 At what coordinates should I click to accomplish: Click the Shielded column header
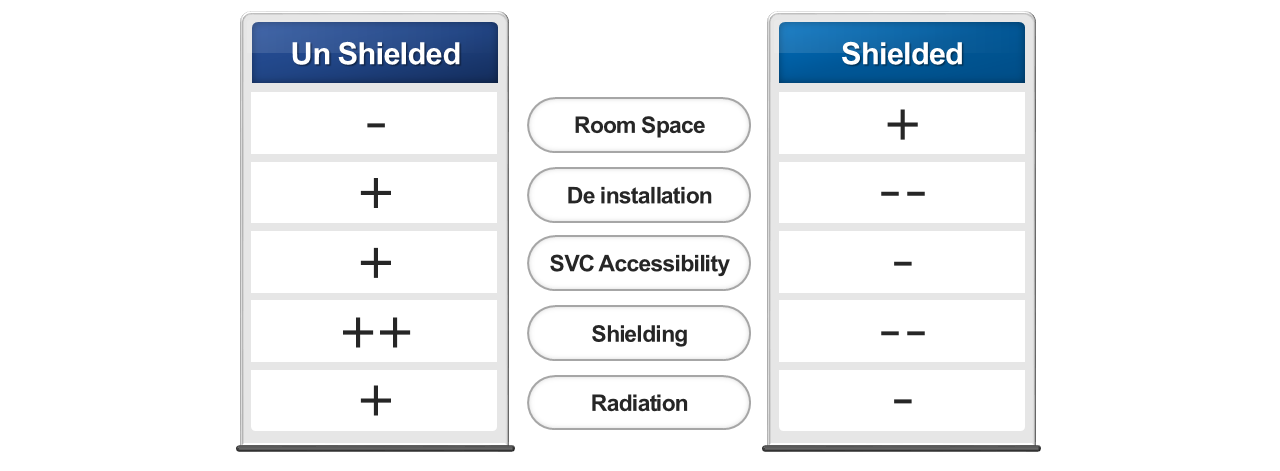[x=901, y=53]
